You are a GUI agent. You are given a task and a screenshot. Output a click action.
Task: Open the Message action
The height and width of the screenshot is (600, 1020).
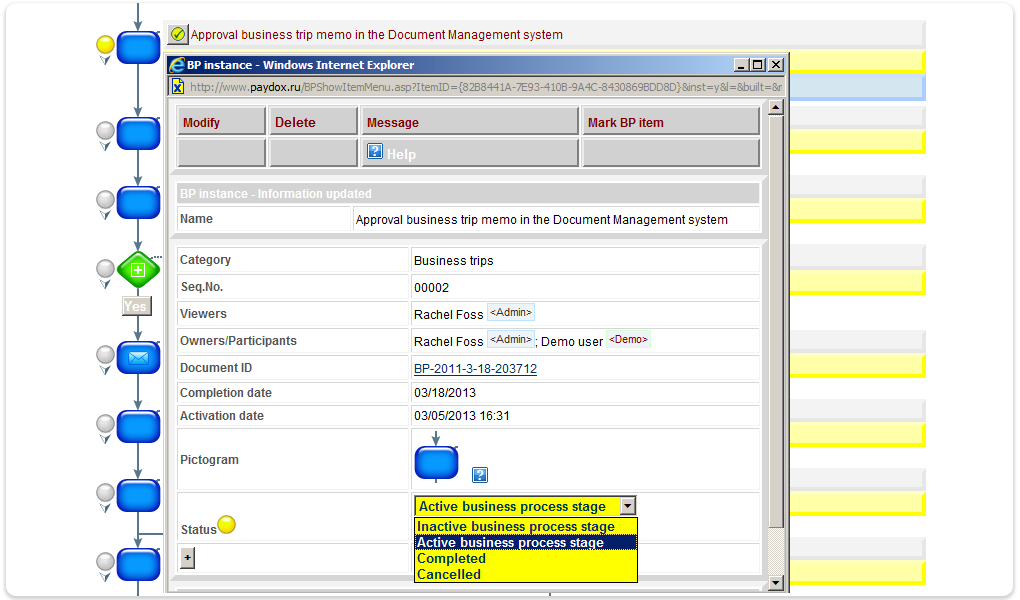coord(470,122)
